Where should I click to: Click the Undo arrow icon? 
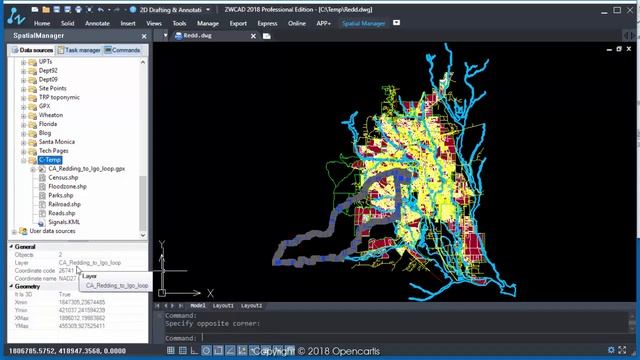click(100, 9)
